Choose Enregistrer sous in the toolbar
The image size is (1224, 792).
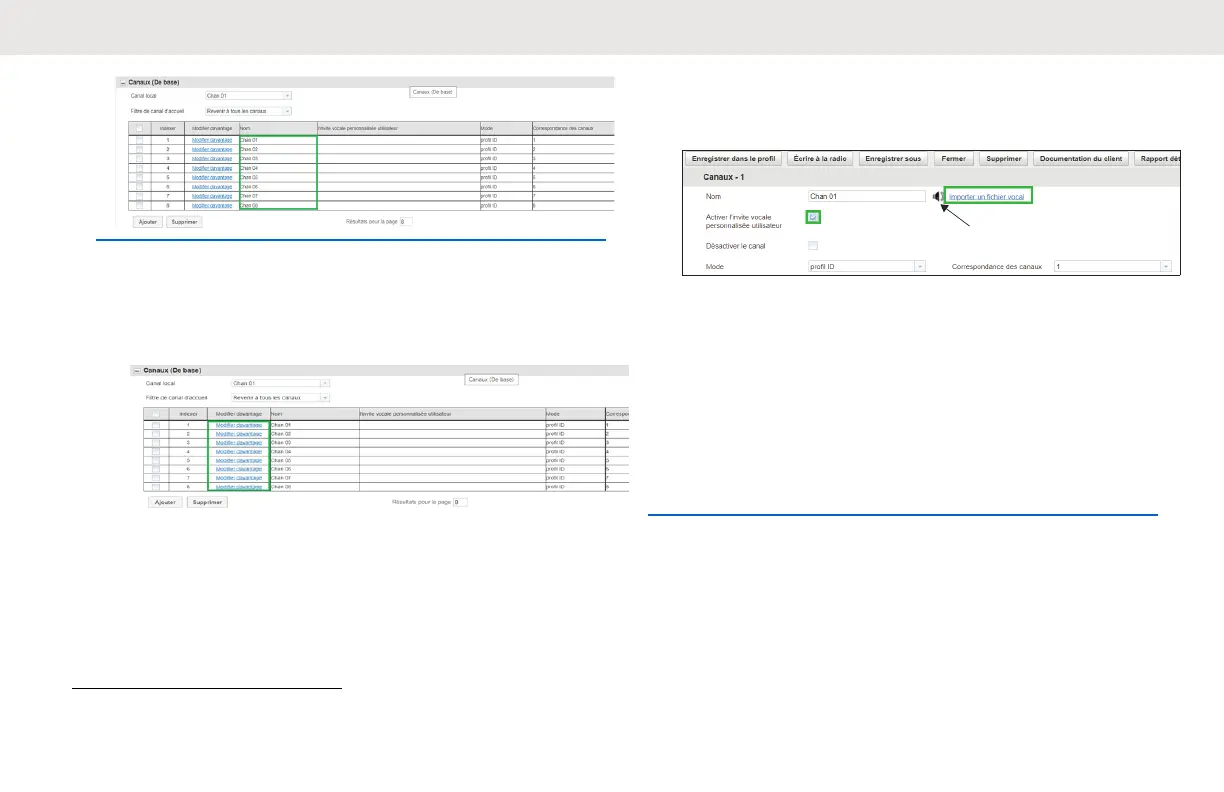894,158
